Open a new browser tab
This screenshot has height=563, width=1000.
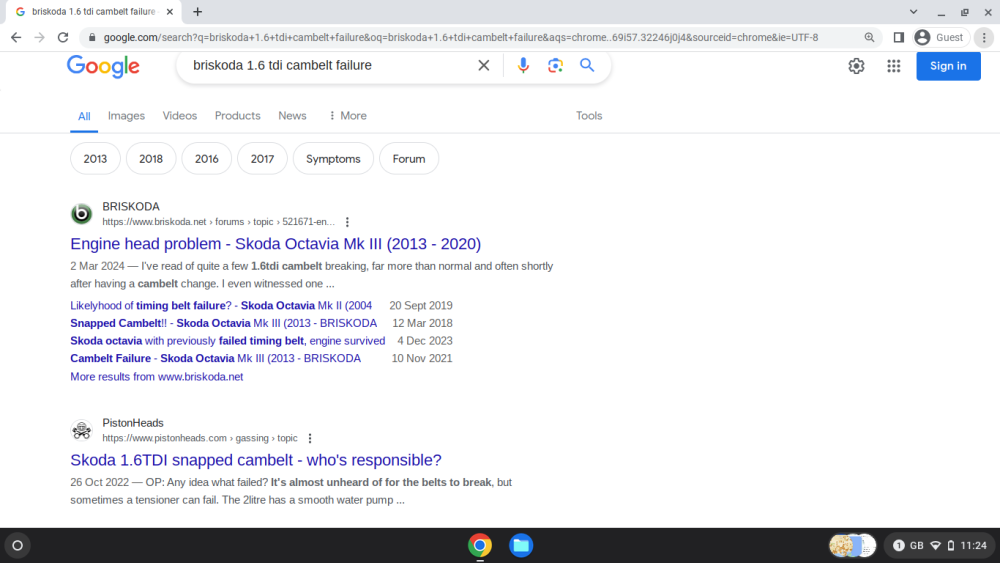point(198,11)
